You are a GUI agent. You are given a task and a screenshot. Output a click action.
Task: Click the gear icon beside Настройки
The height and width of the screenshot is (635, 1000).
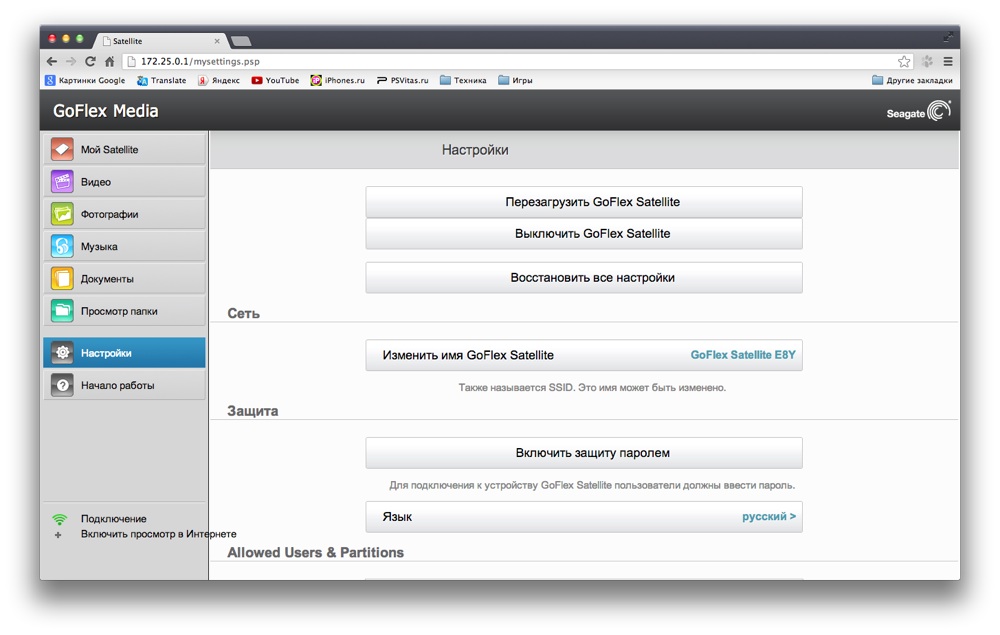coord(62,353)
